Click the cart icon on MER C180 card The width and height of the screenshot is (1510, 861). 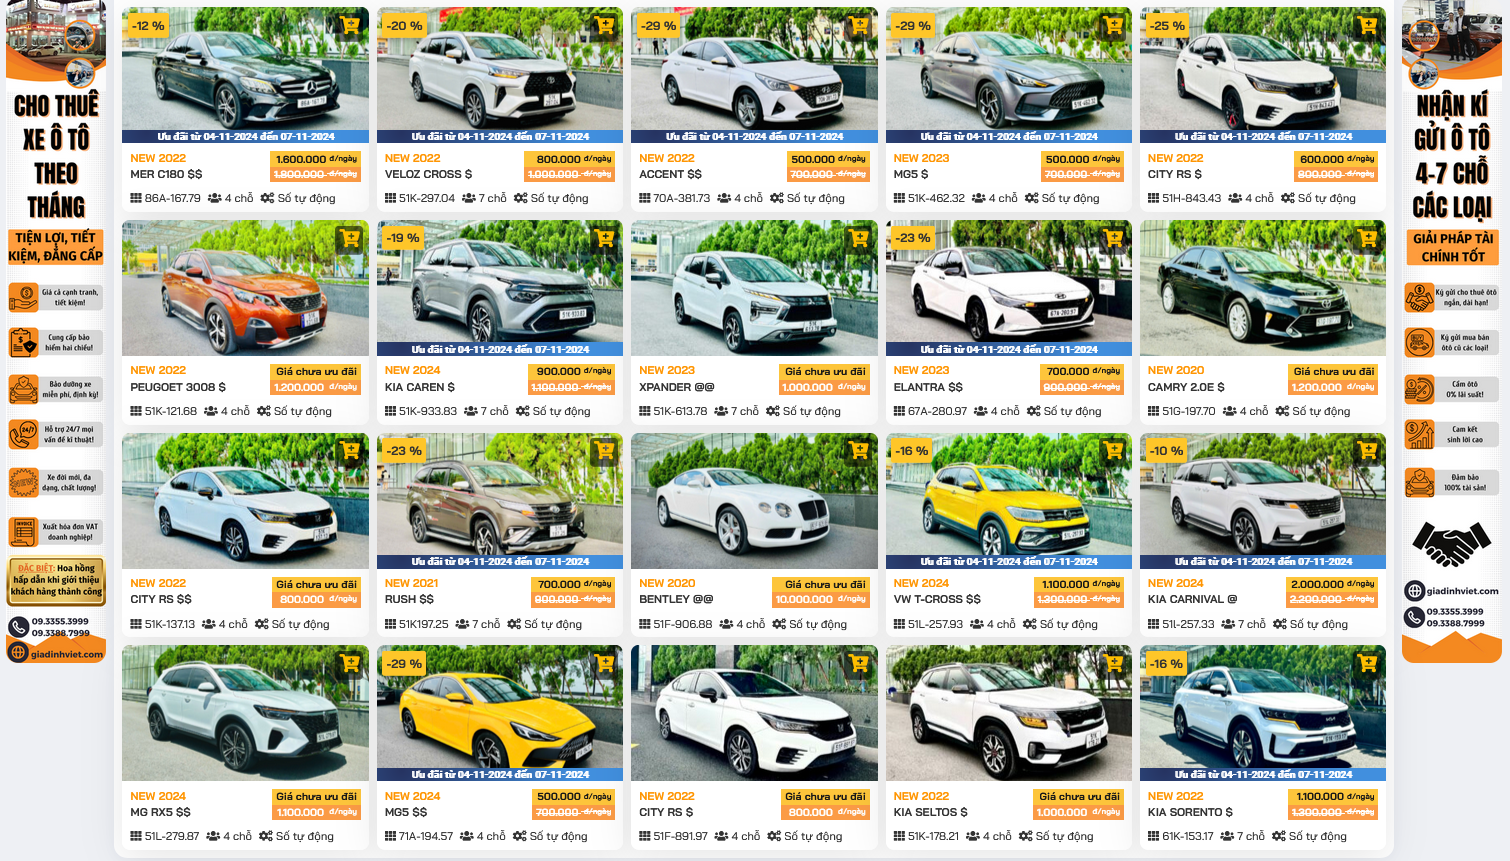(350, 26)
